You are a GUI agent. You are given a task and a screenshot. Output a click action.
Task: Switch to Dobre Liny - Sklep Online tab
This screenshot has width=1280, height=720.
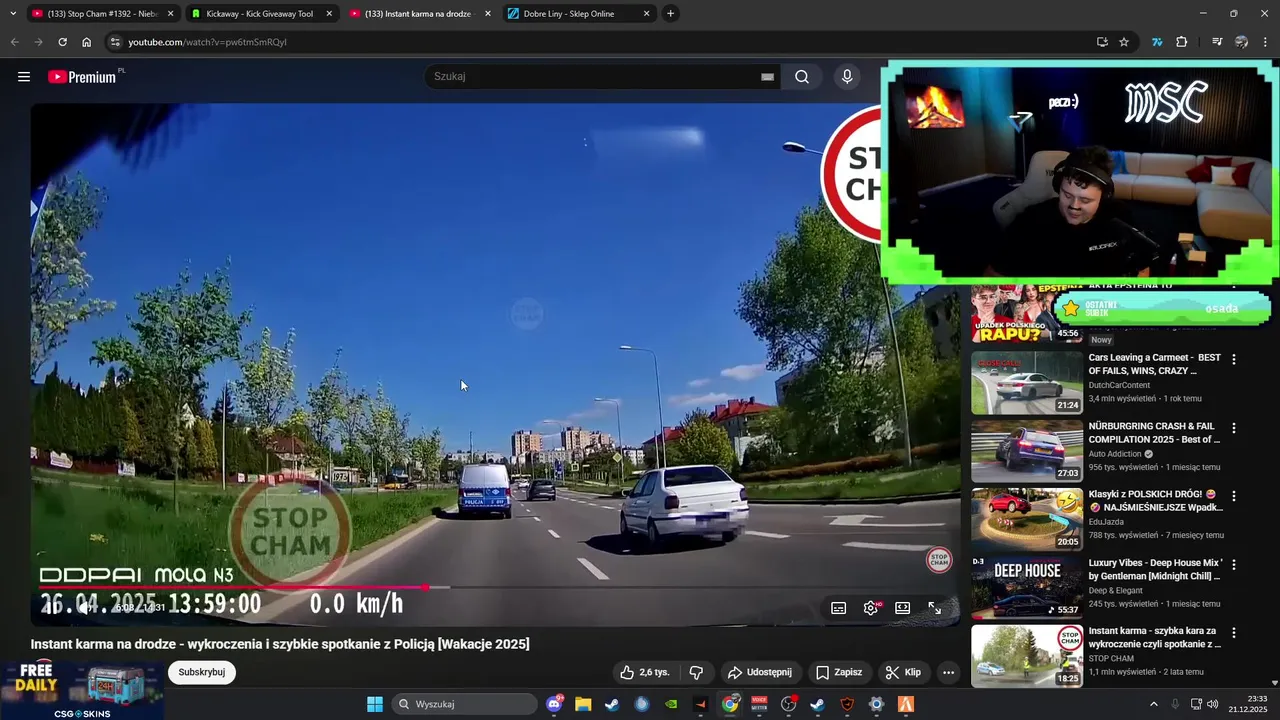click(x=569, y=14)
